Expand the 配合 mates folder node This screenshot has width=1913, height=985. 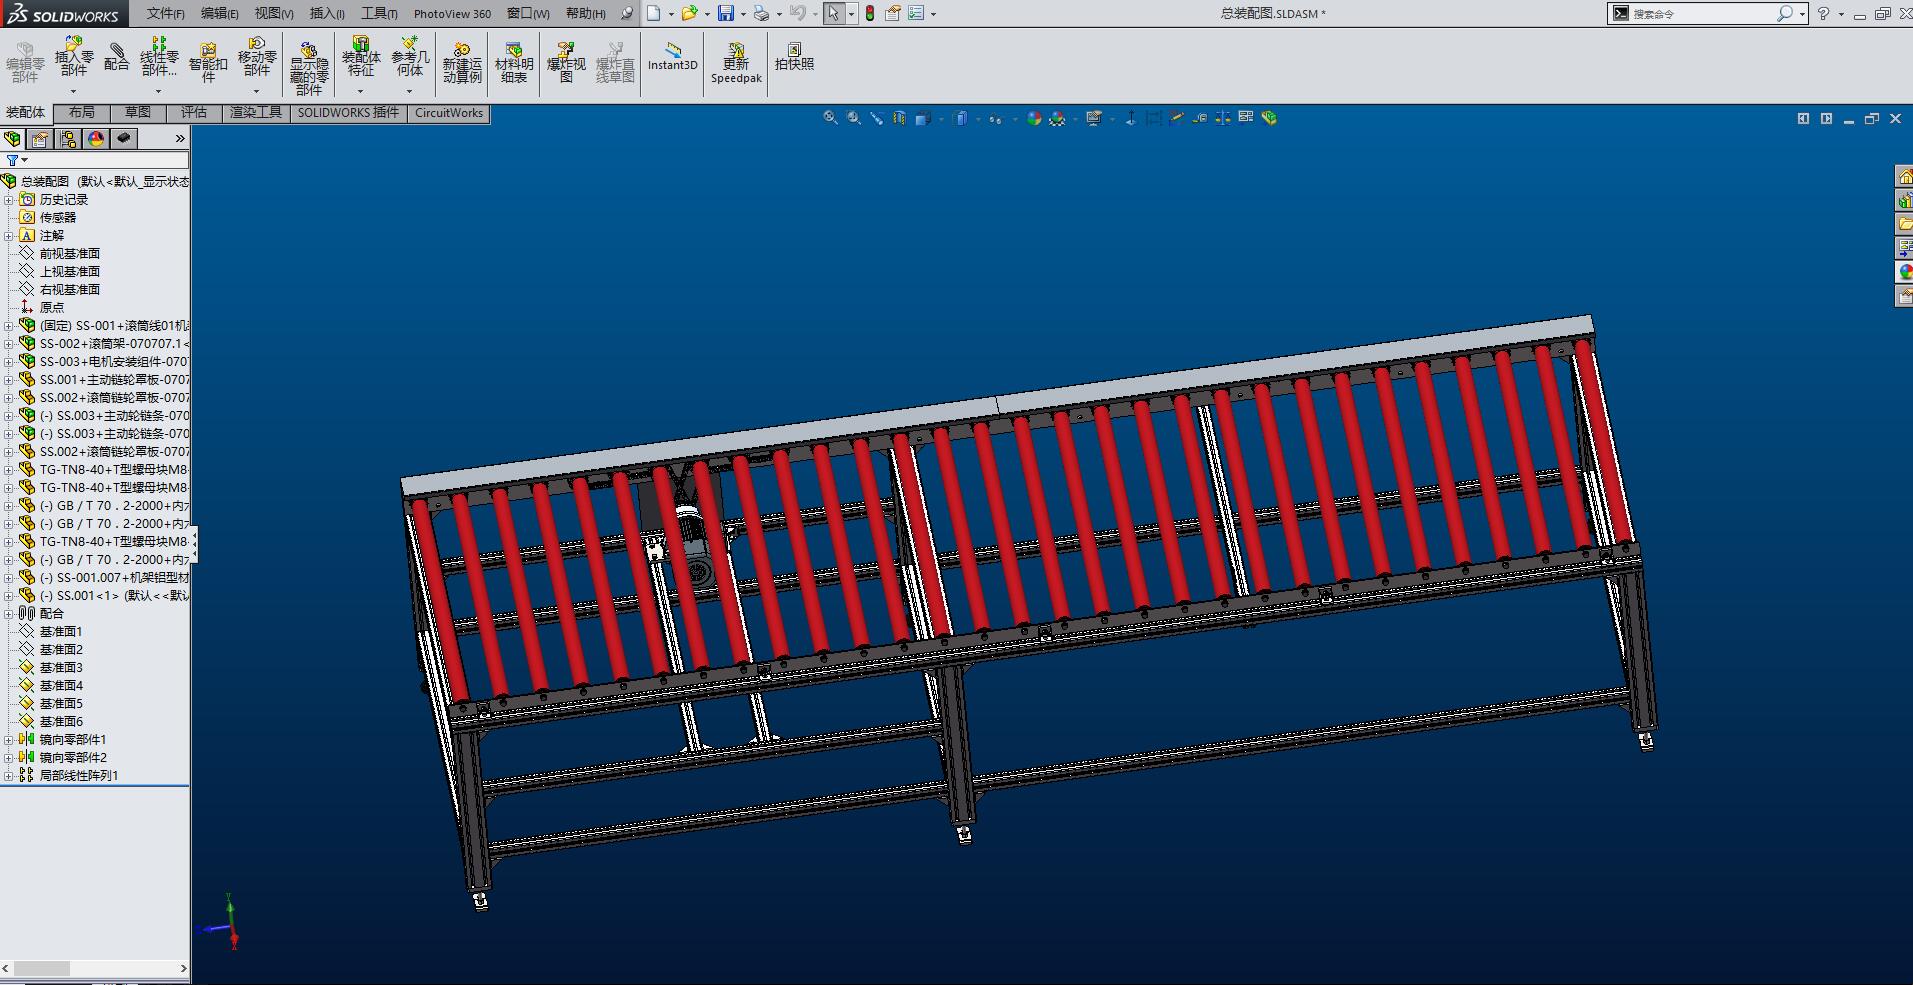click(9, 614)
